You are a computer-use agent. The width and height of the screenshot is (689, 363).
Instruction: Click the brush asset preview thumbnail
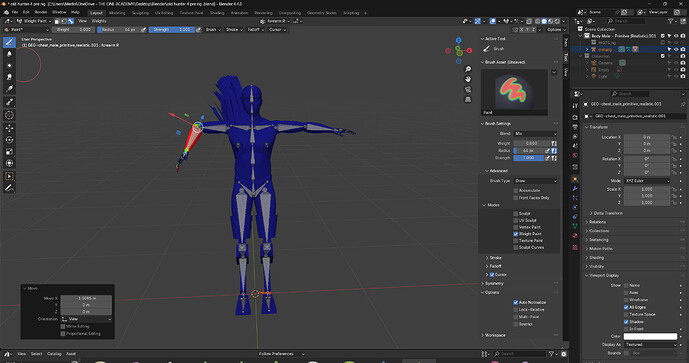(514, 92)
